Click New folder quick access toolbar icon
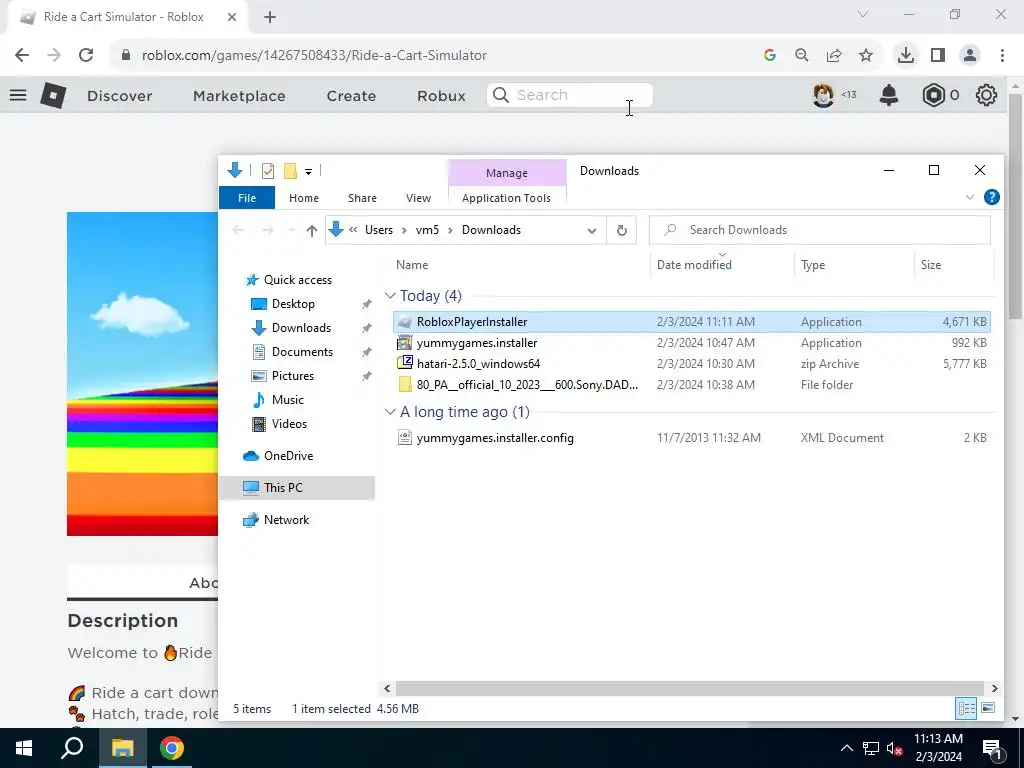The image size is (1024, 768). coord(290,171)
